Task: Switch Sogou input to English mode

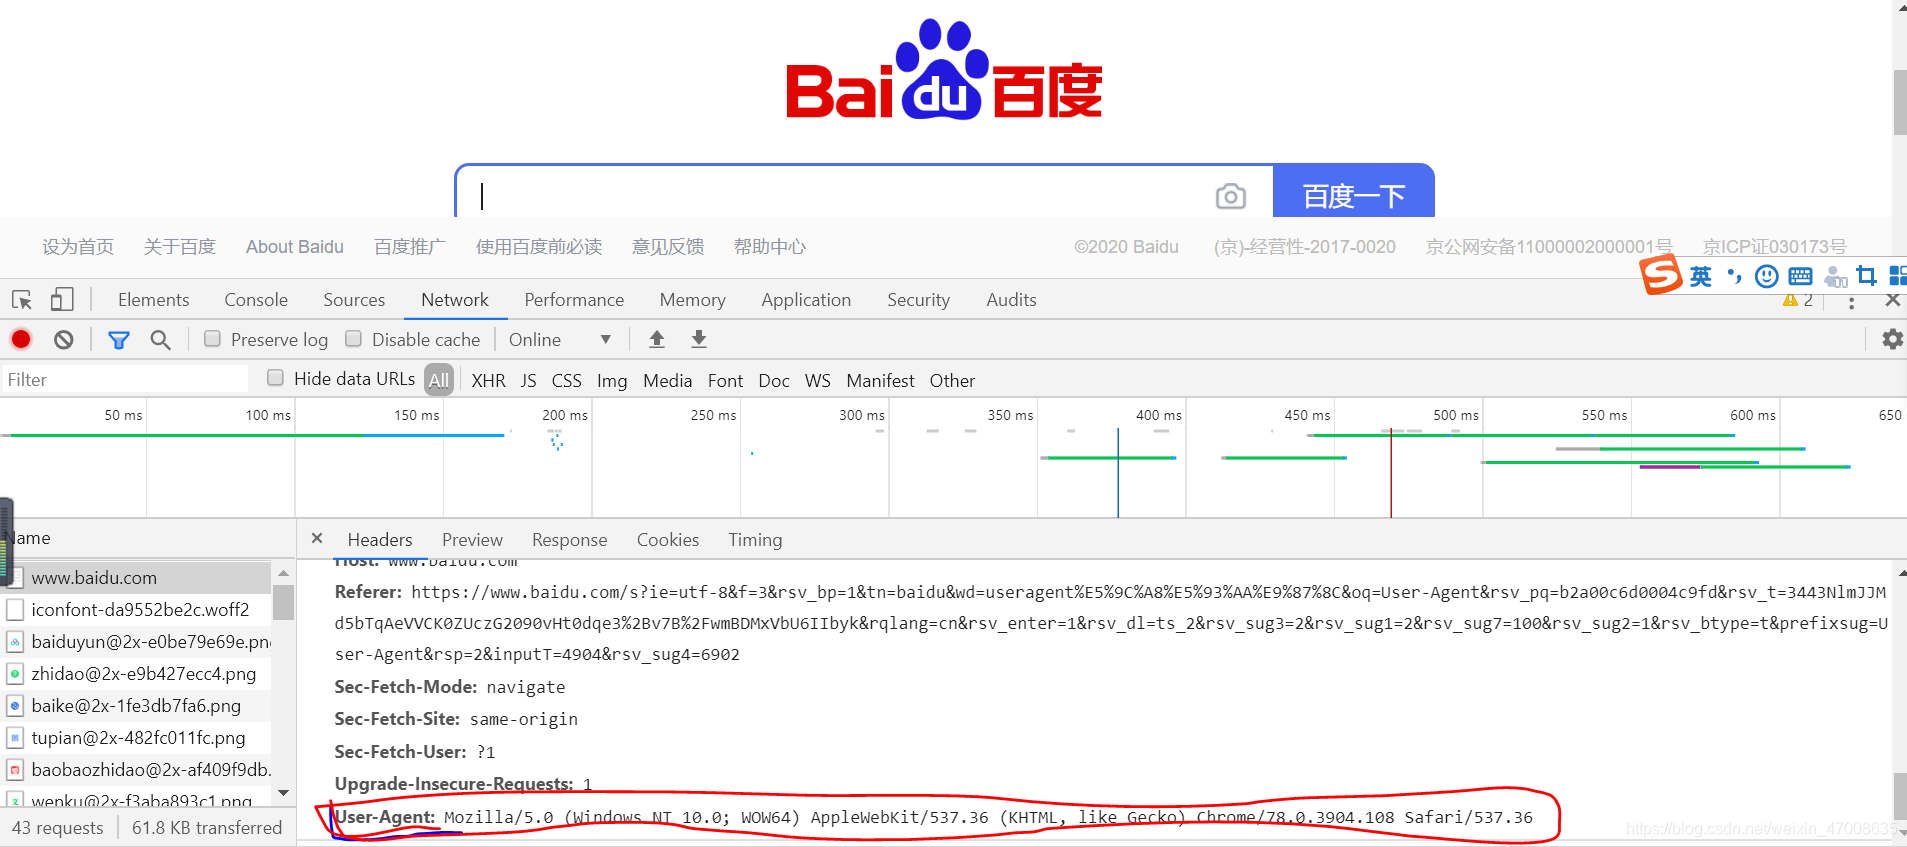Action: click(x=1700, y=276)
